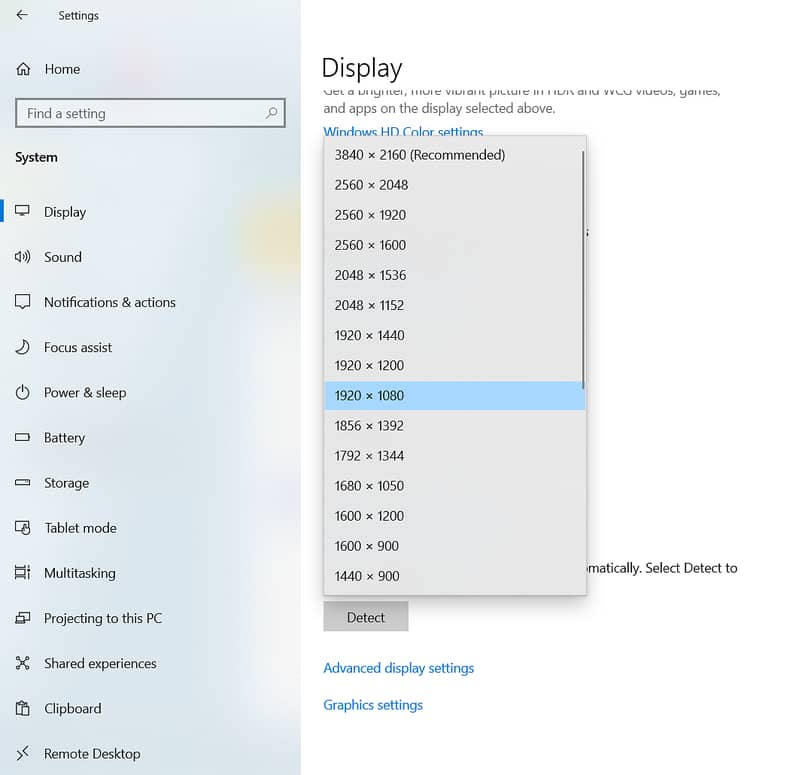
Task: Click the back arrow icon in Settings
Action: point(22,15)
